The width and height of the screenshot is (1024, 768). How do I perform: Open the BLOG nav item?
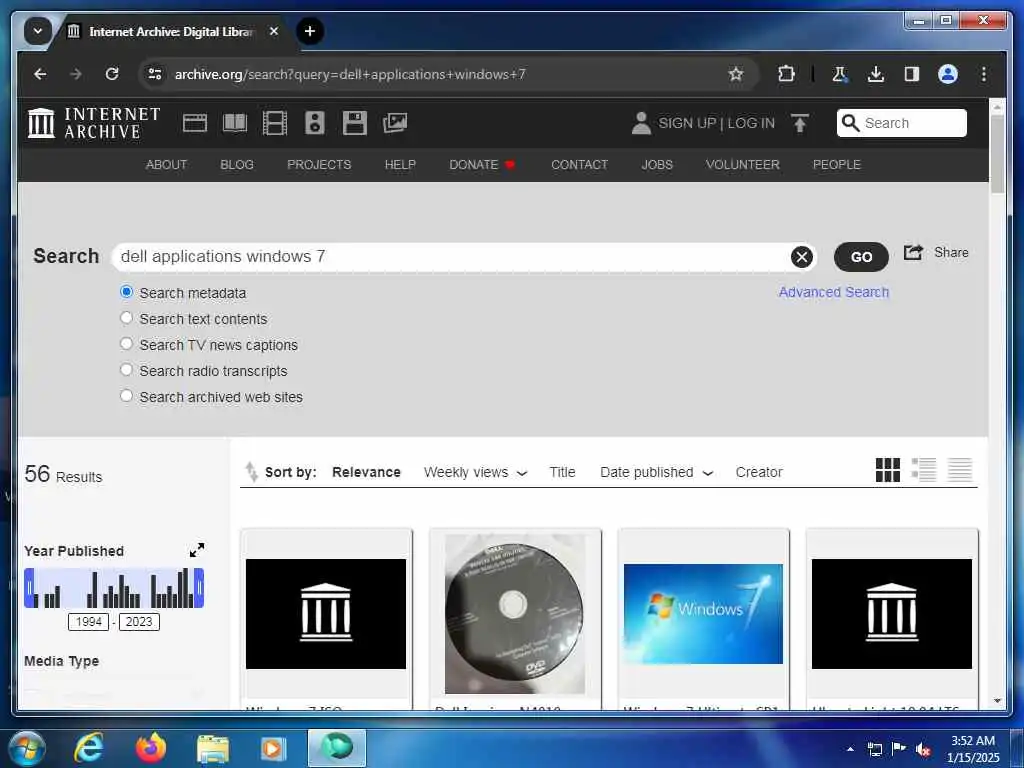237,165
